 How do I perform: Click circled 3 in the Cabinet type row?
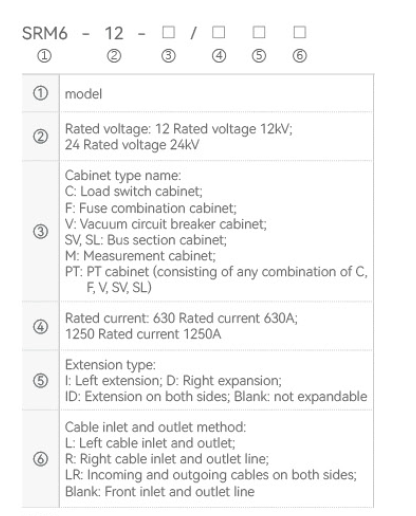coord(41,231)
